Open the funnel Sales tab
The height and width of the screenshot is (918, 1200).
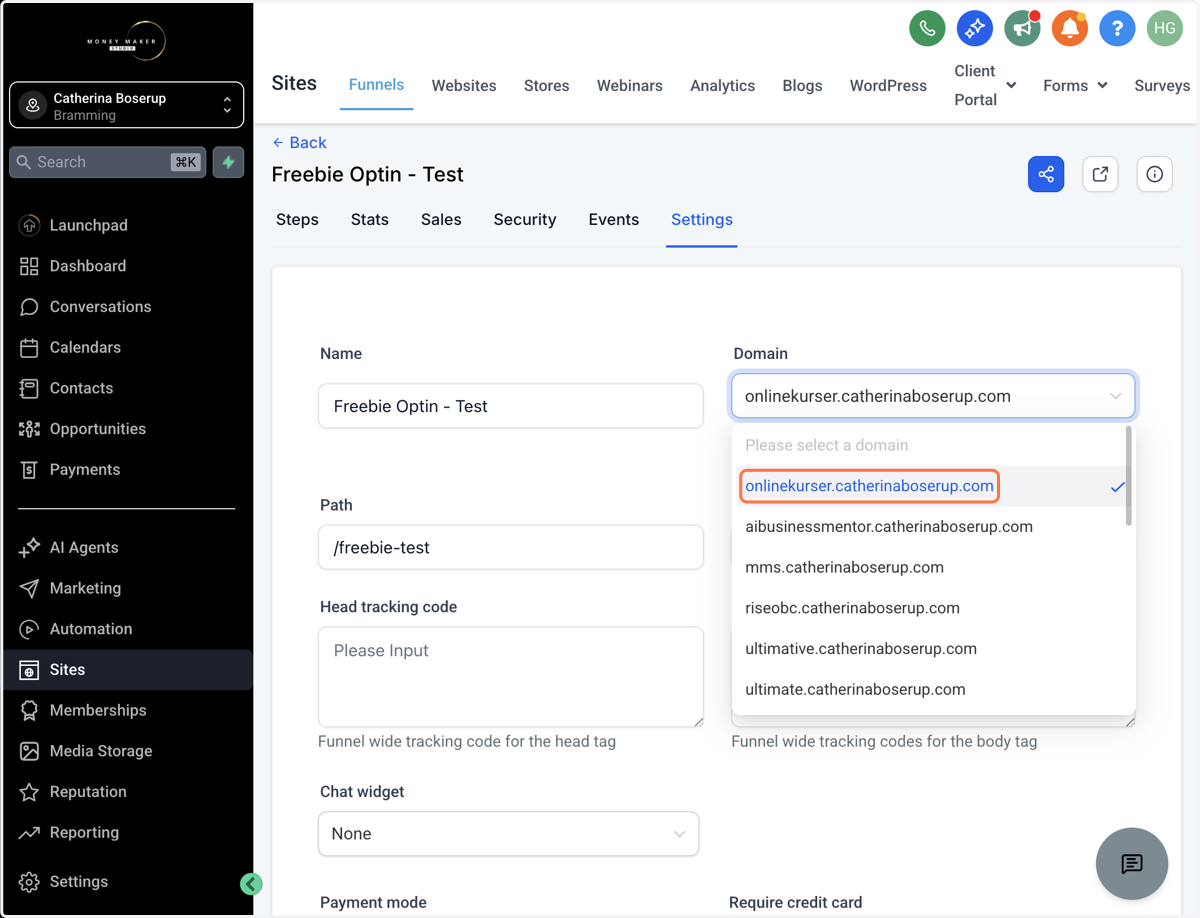pos(441,220)
